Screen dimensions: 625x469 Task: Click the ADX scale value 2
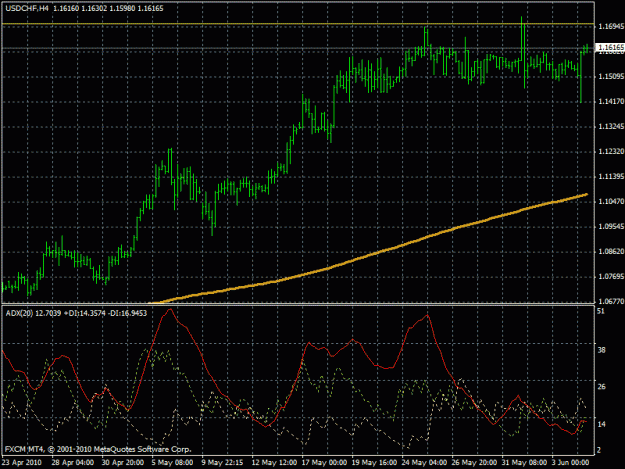(599, 450)
